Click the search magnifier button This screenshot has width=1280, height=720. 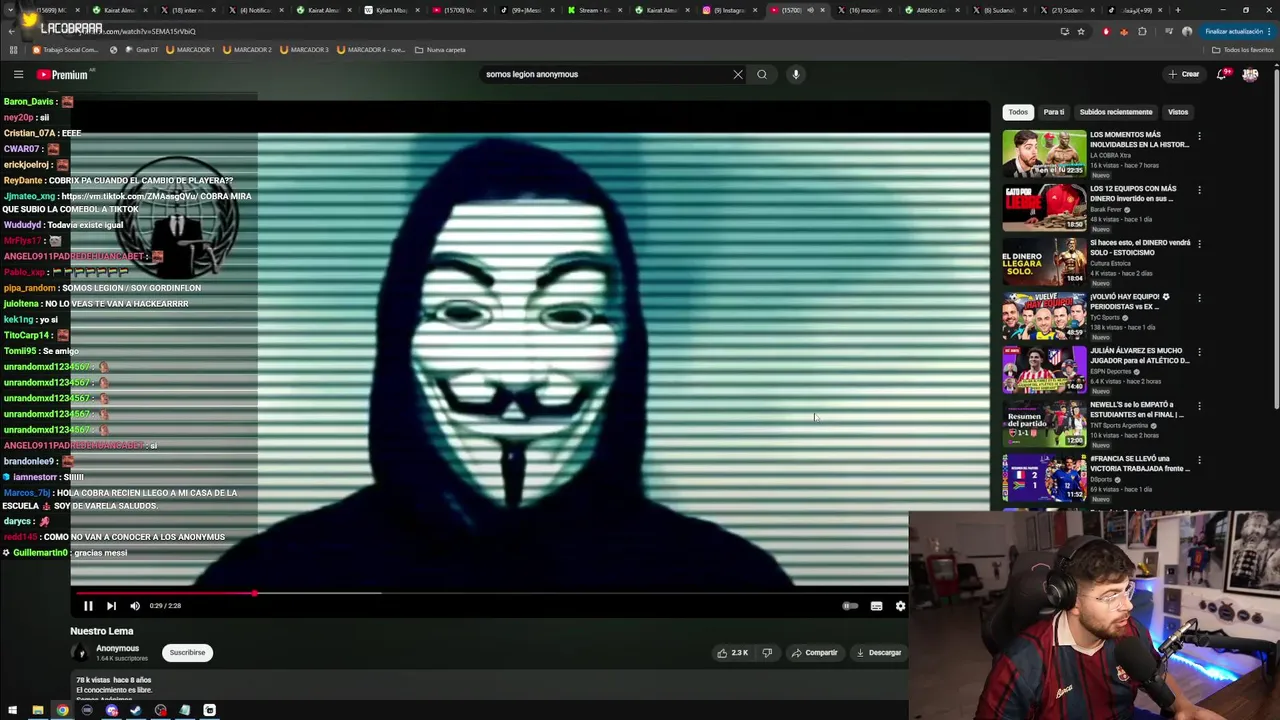coord(762,74)
